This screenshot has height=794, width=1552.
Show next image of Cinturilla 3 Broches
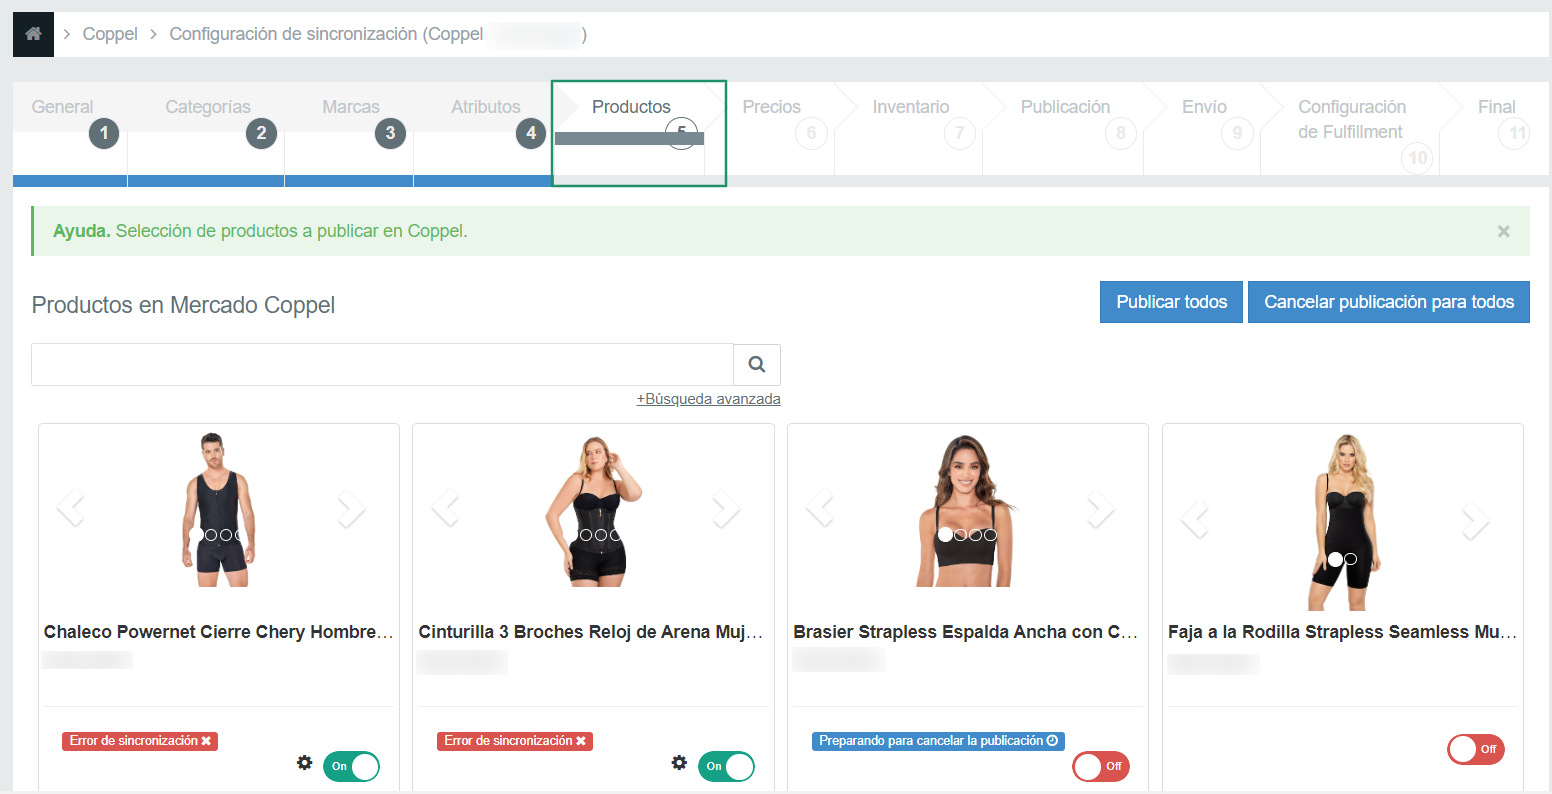[725, 509]
